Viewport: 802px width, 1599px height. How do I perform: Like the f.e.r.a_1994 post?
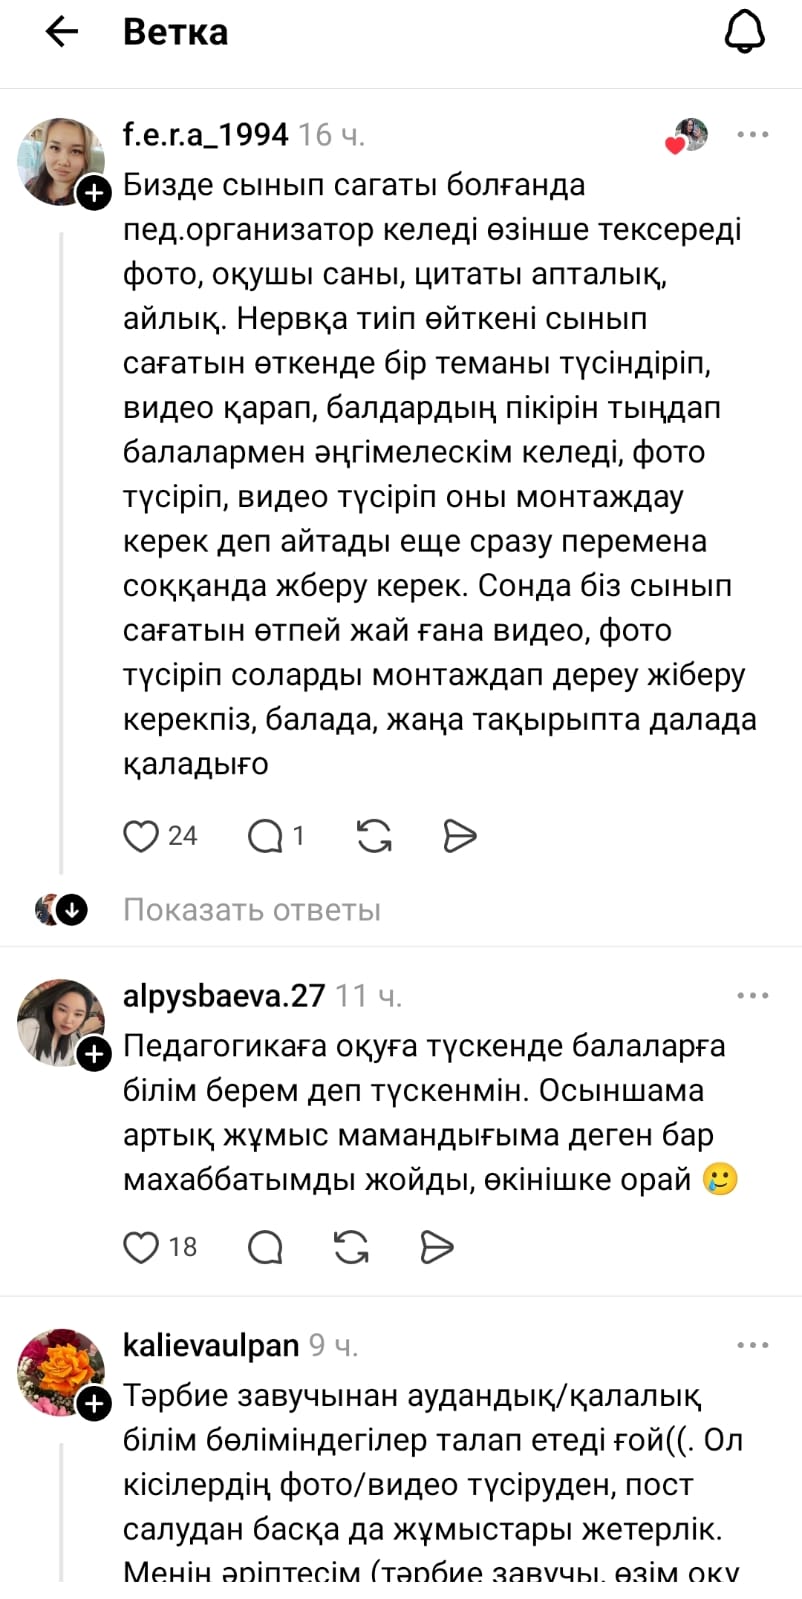[141, 836]
